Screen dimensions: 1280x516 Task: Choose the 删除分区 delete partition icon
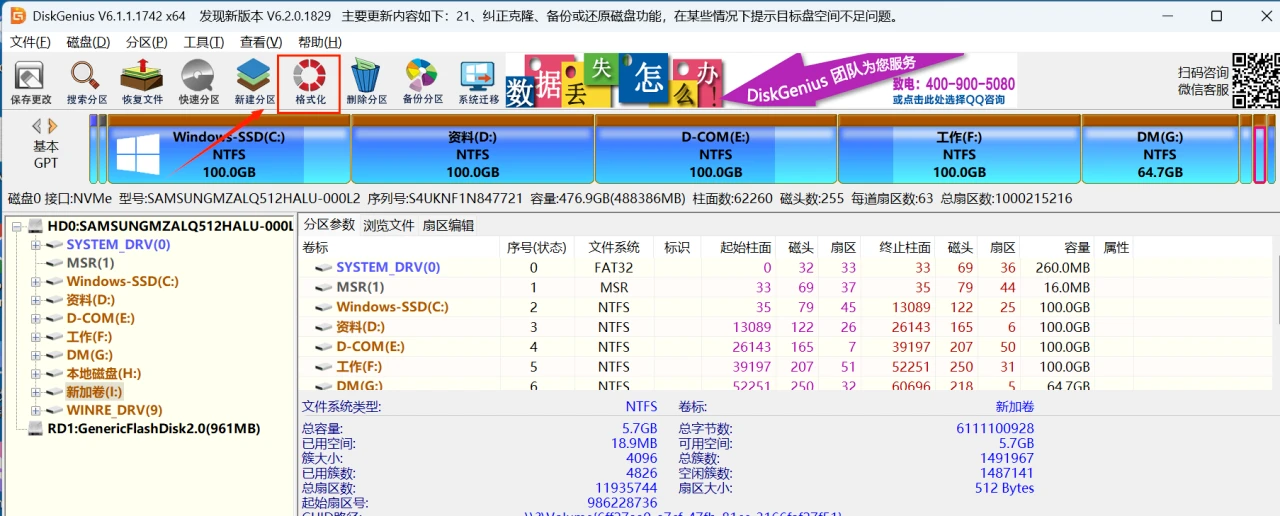(x=366, y=83)
